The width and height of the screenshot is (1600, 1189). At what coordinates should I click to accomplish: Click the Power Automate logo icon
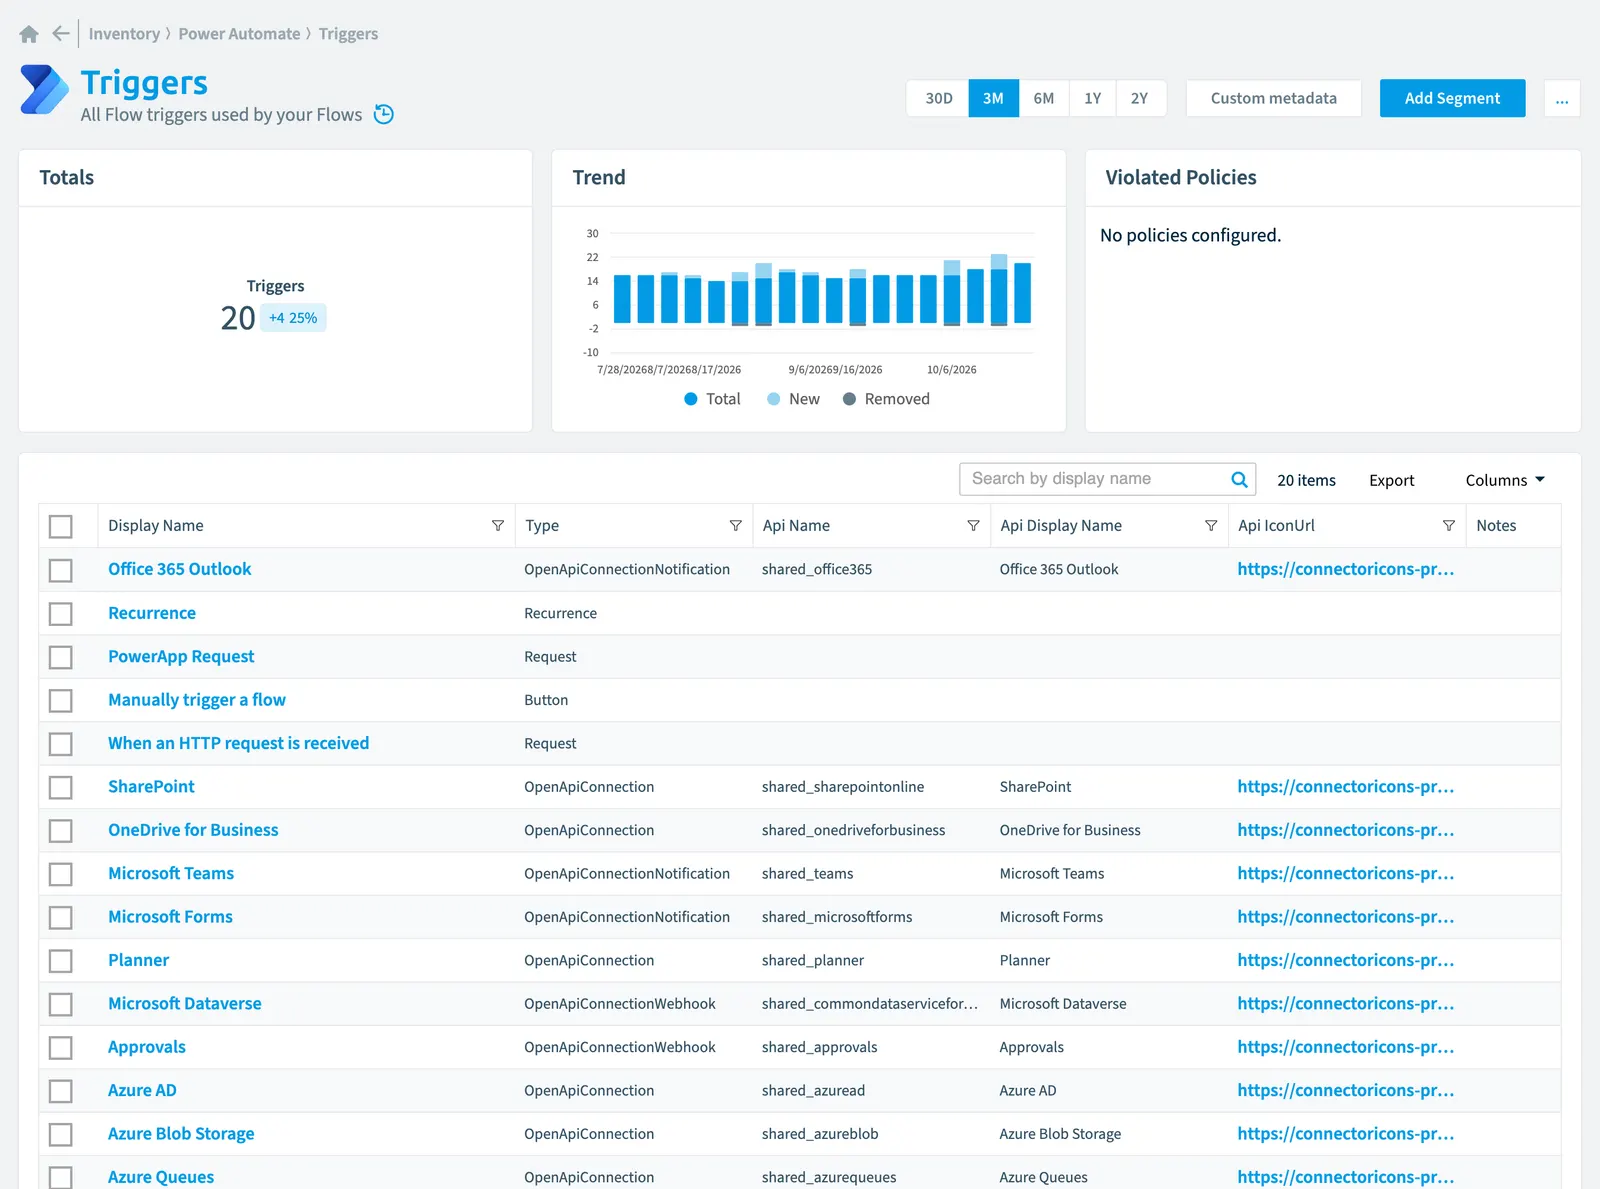coord(44,90)
